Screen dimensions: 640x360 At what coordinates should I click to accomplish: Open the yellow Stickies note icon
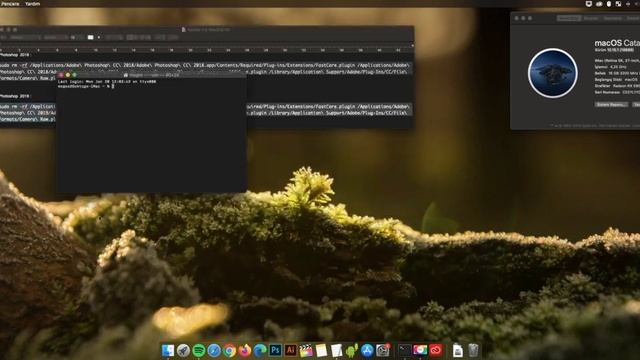point(321,350)
